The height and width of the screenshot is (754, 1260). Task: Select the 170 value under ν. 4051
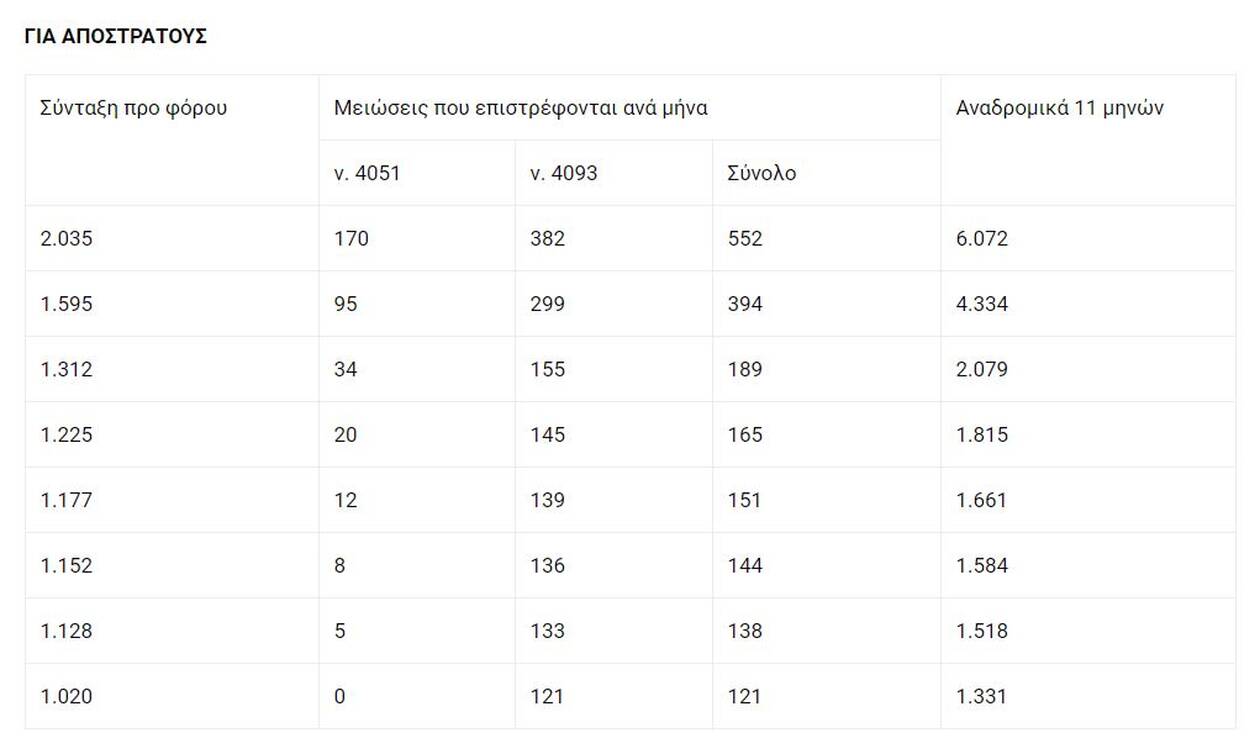351,239
